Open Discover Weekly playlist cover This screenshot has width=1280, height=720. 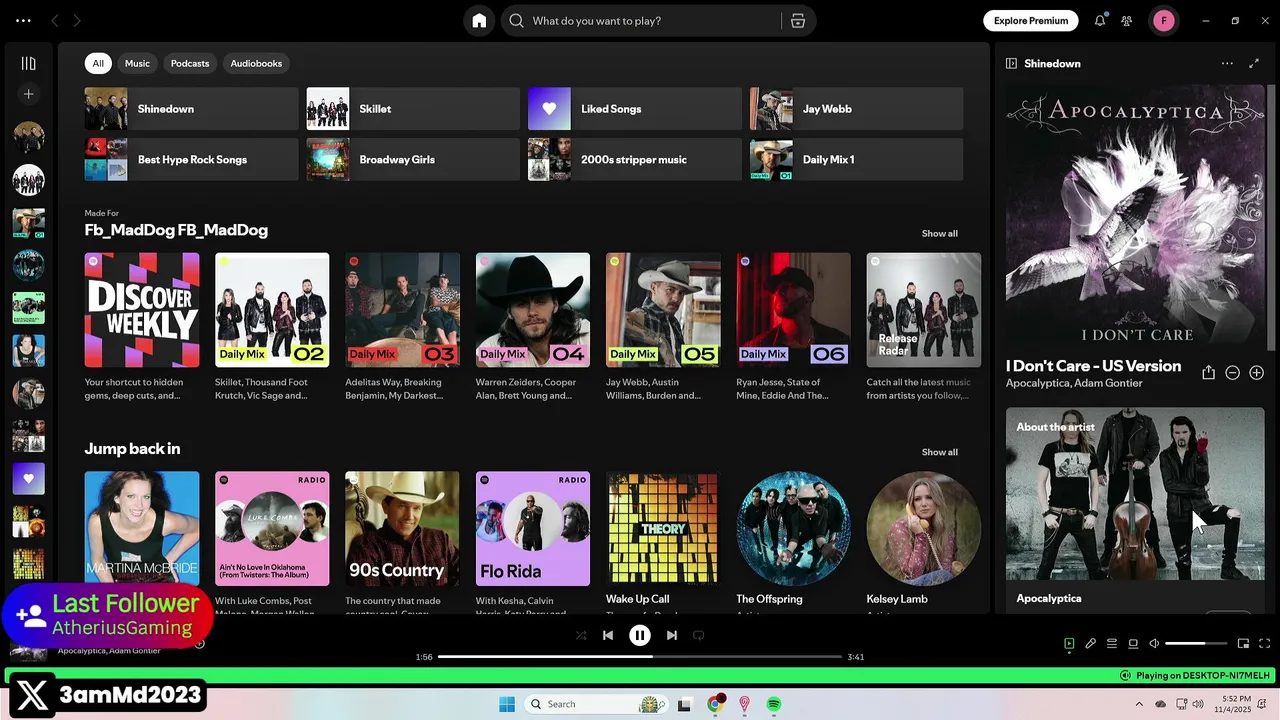[142, 310]
